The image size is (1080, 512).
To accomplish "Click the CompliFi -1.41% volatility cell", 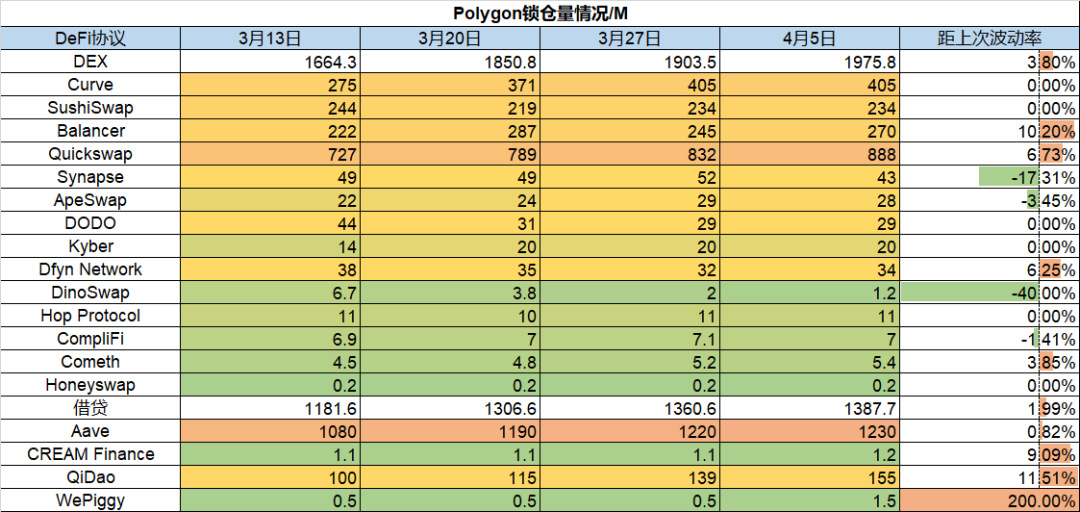I will (989, 339).
